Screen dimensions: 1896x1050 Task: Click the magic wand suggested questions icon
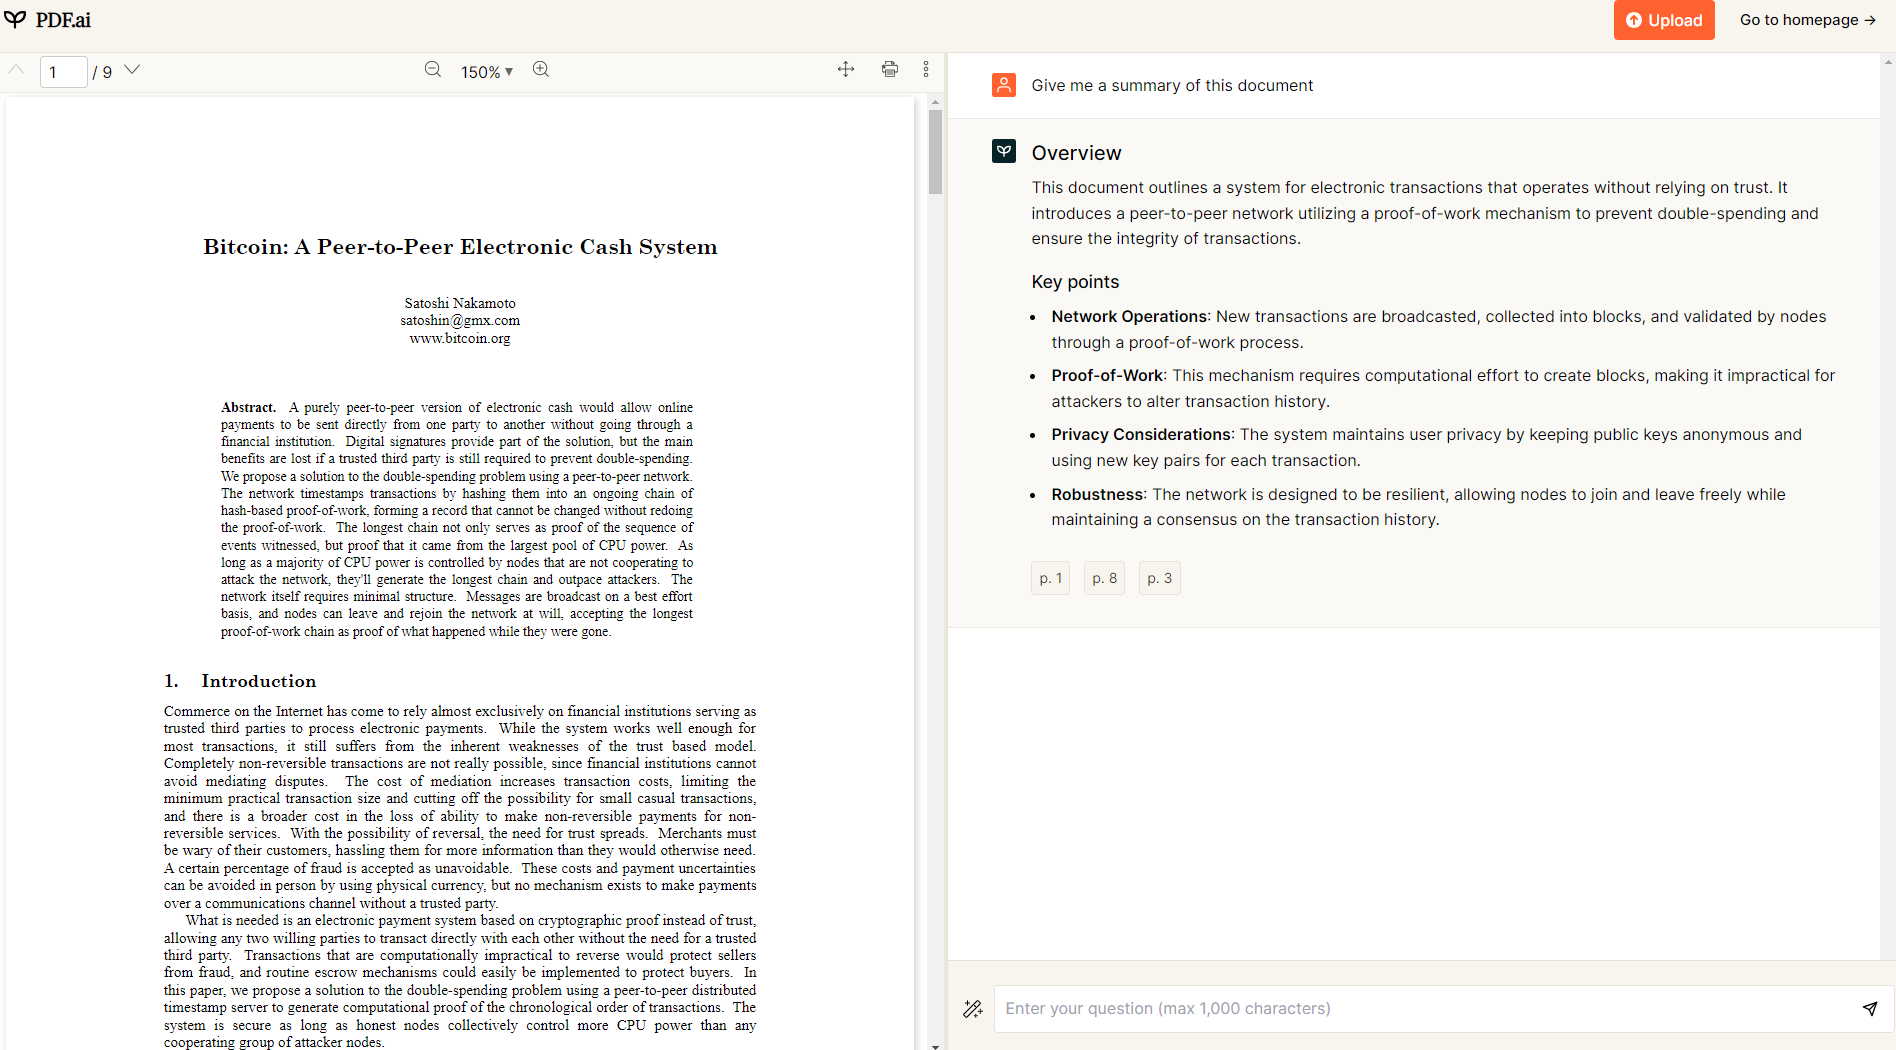point(972,1008)
